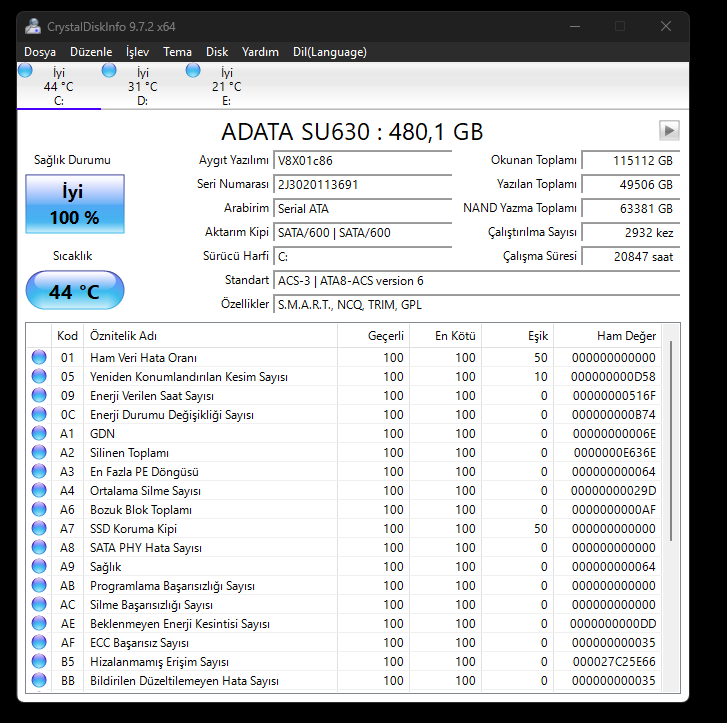Click the Kod column header
Viewport: 727px width, 723px height.
point(67,336)
